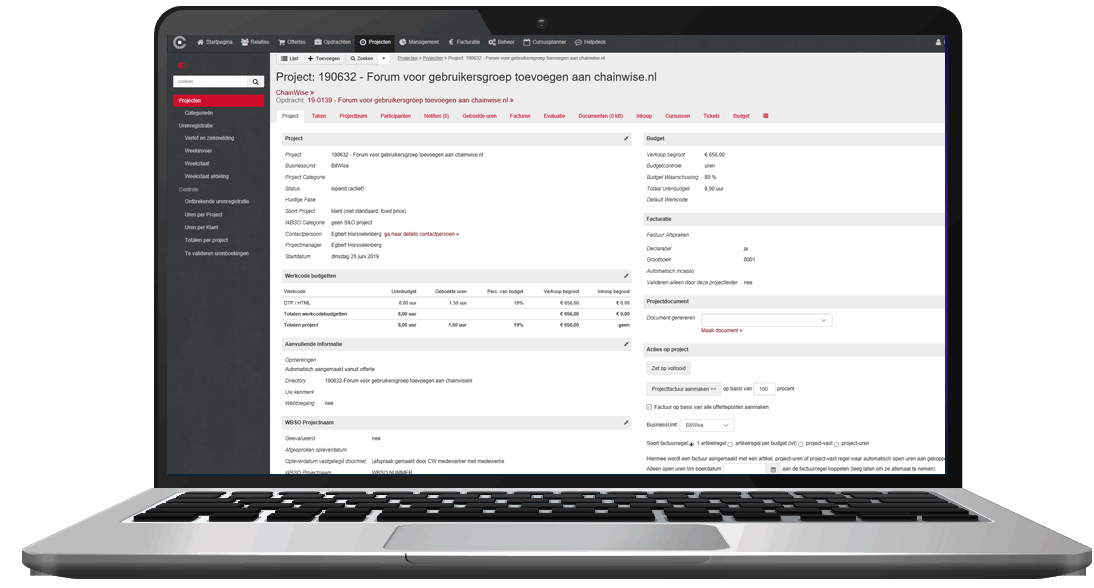Screen dimensions: 1094x588
Task: Open the Taken tab
Action: [320, 115]
